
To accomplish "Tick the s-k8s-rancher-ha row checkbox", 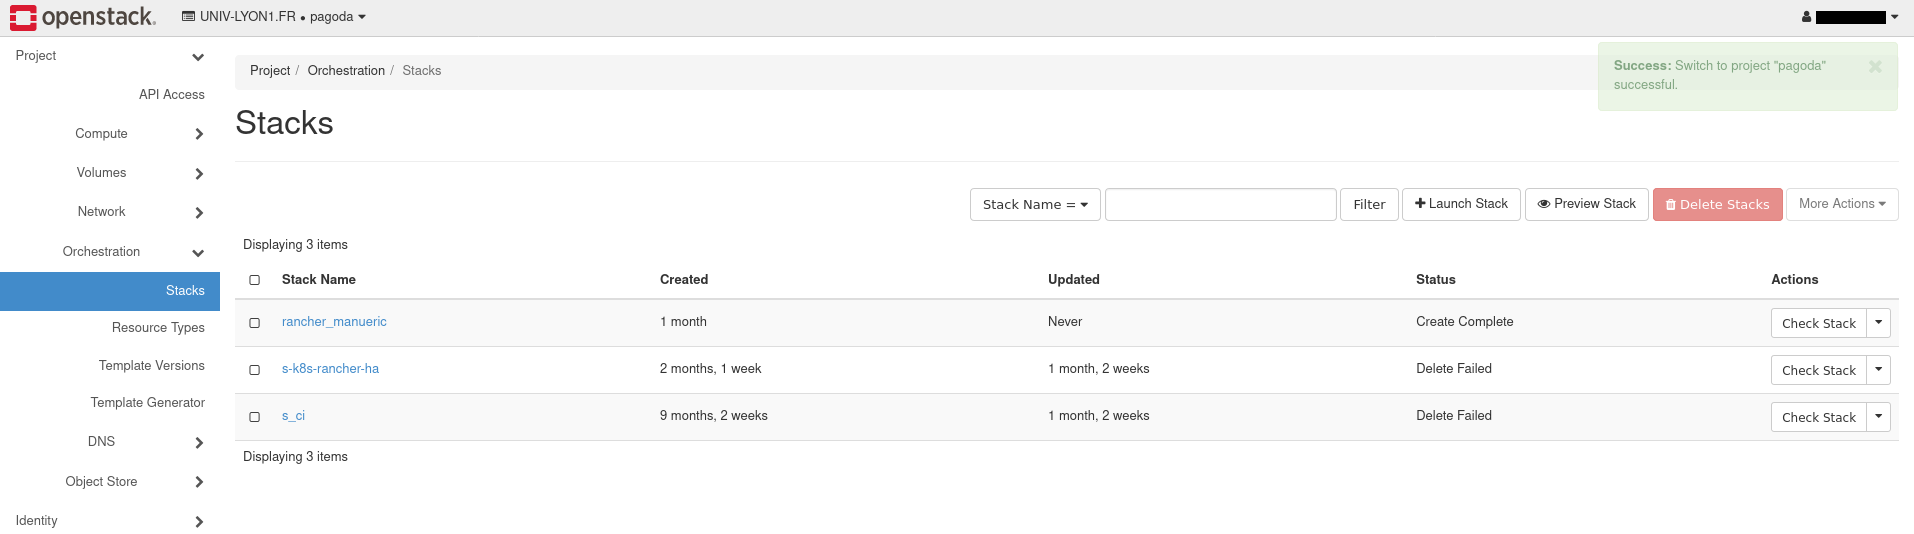I will [255, 370].
